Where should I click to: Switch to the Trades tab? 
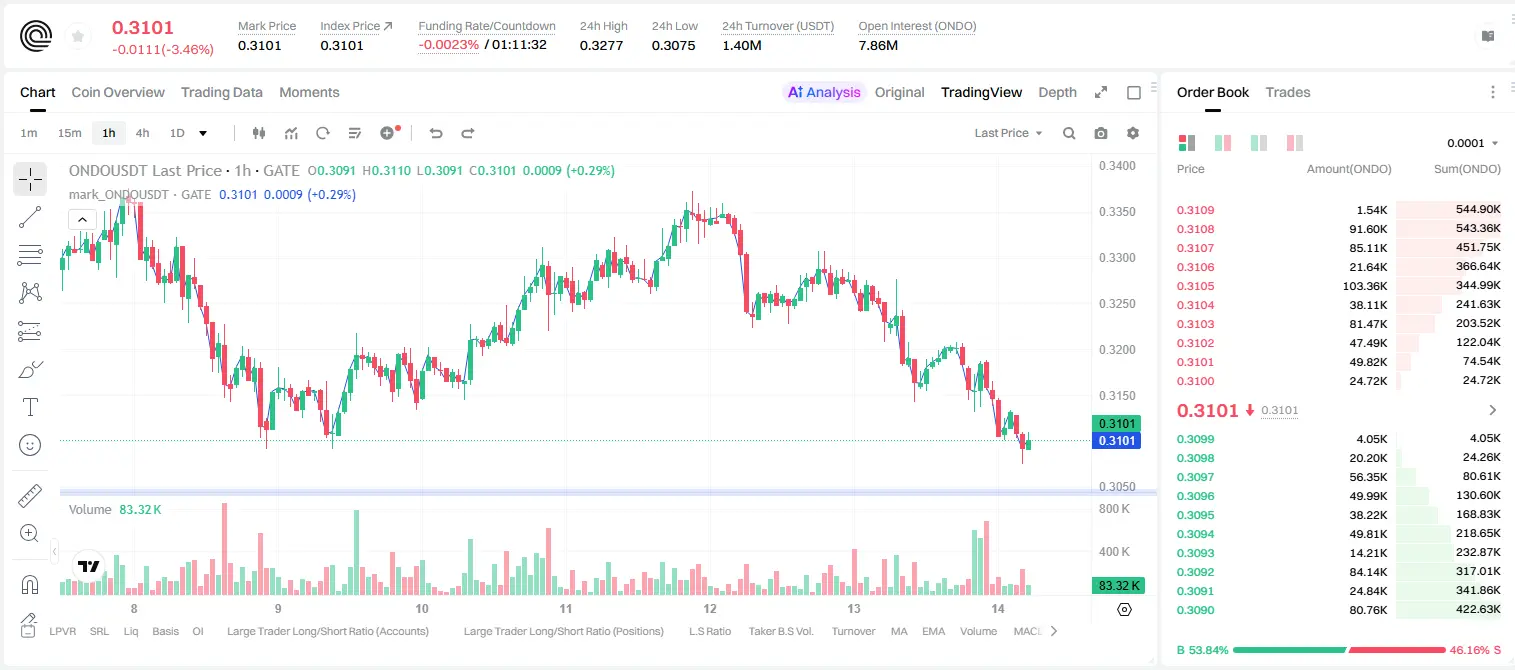(x=1288, y=92)
